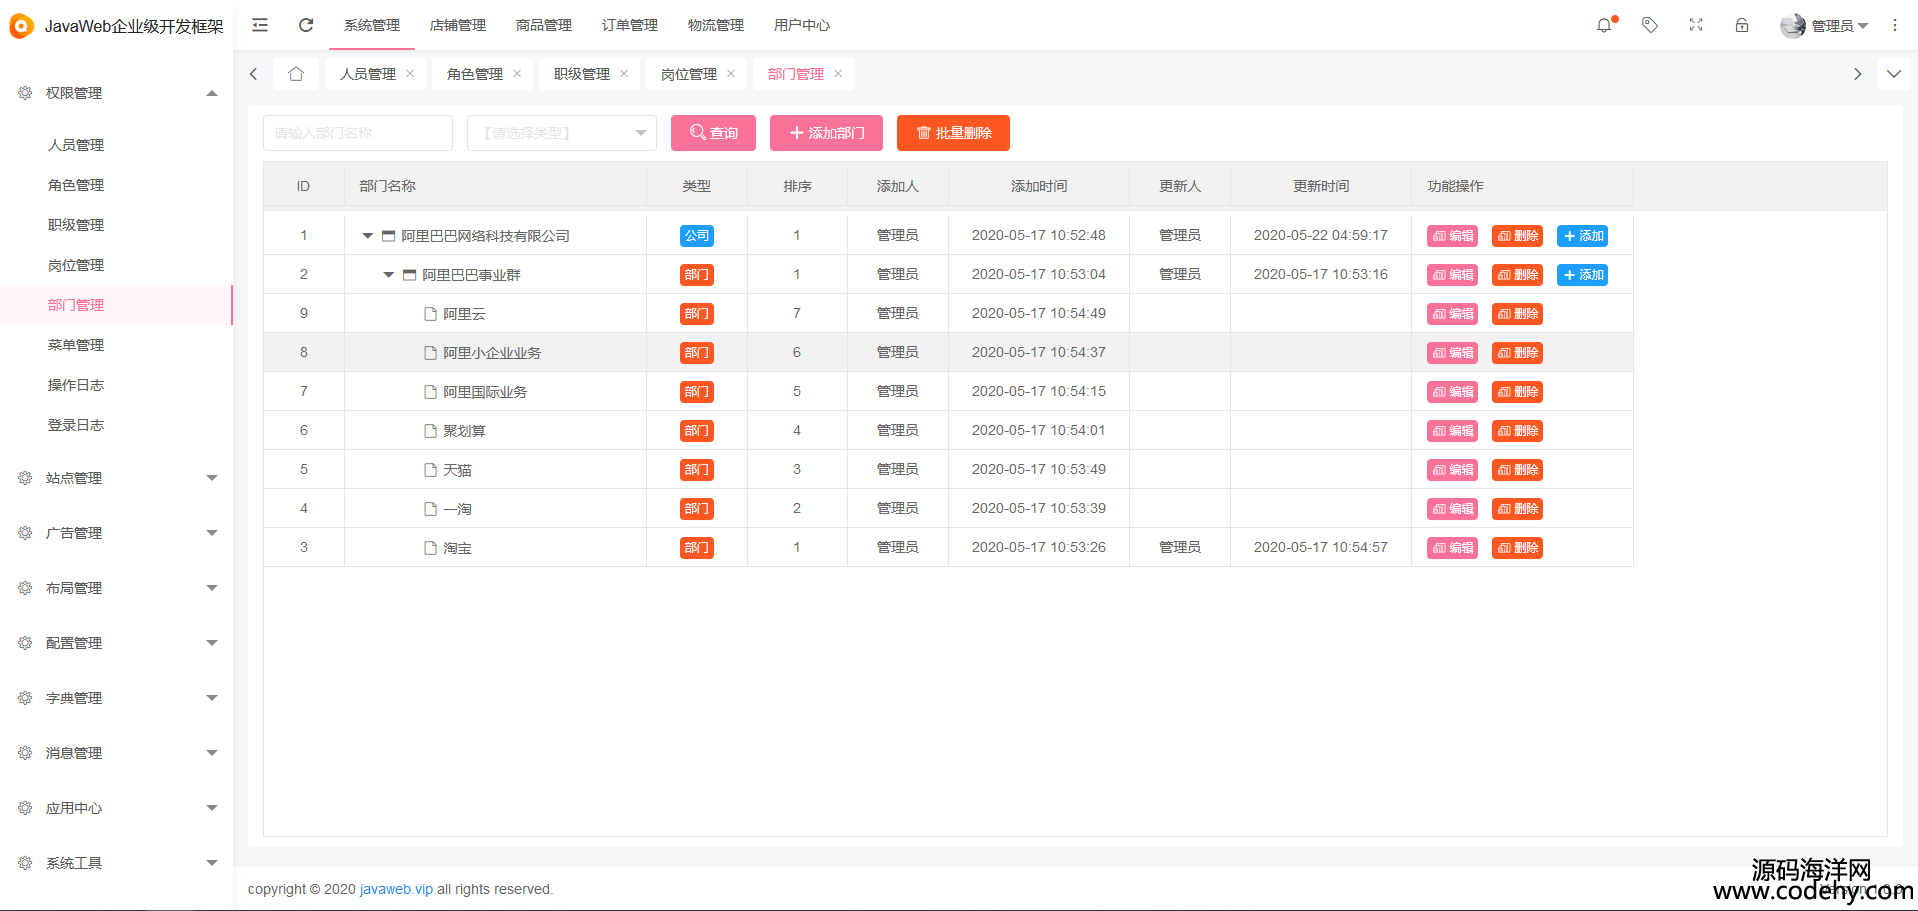Open the 请选择类型 dropdown

click(x=561, y=133)
